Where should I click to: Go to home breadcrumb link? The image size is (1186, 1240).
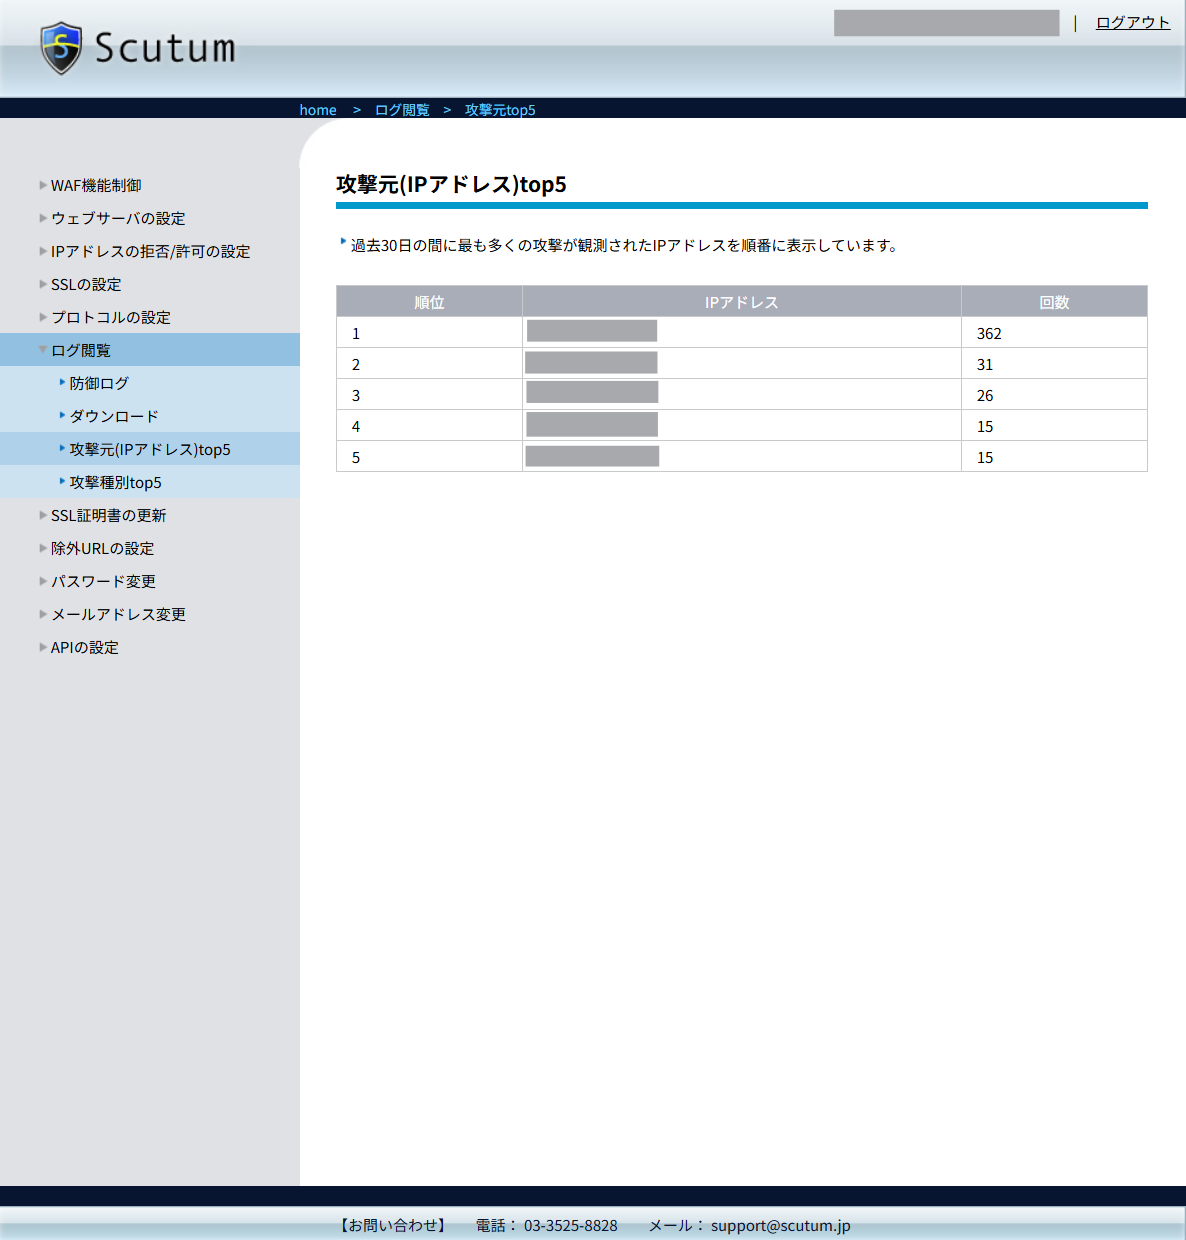click(x=318, y=110)
